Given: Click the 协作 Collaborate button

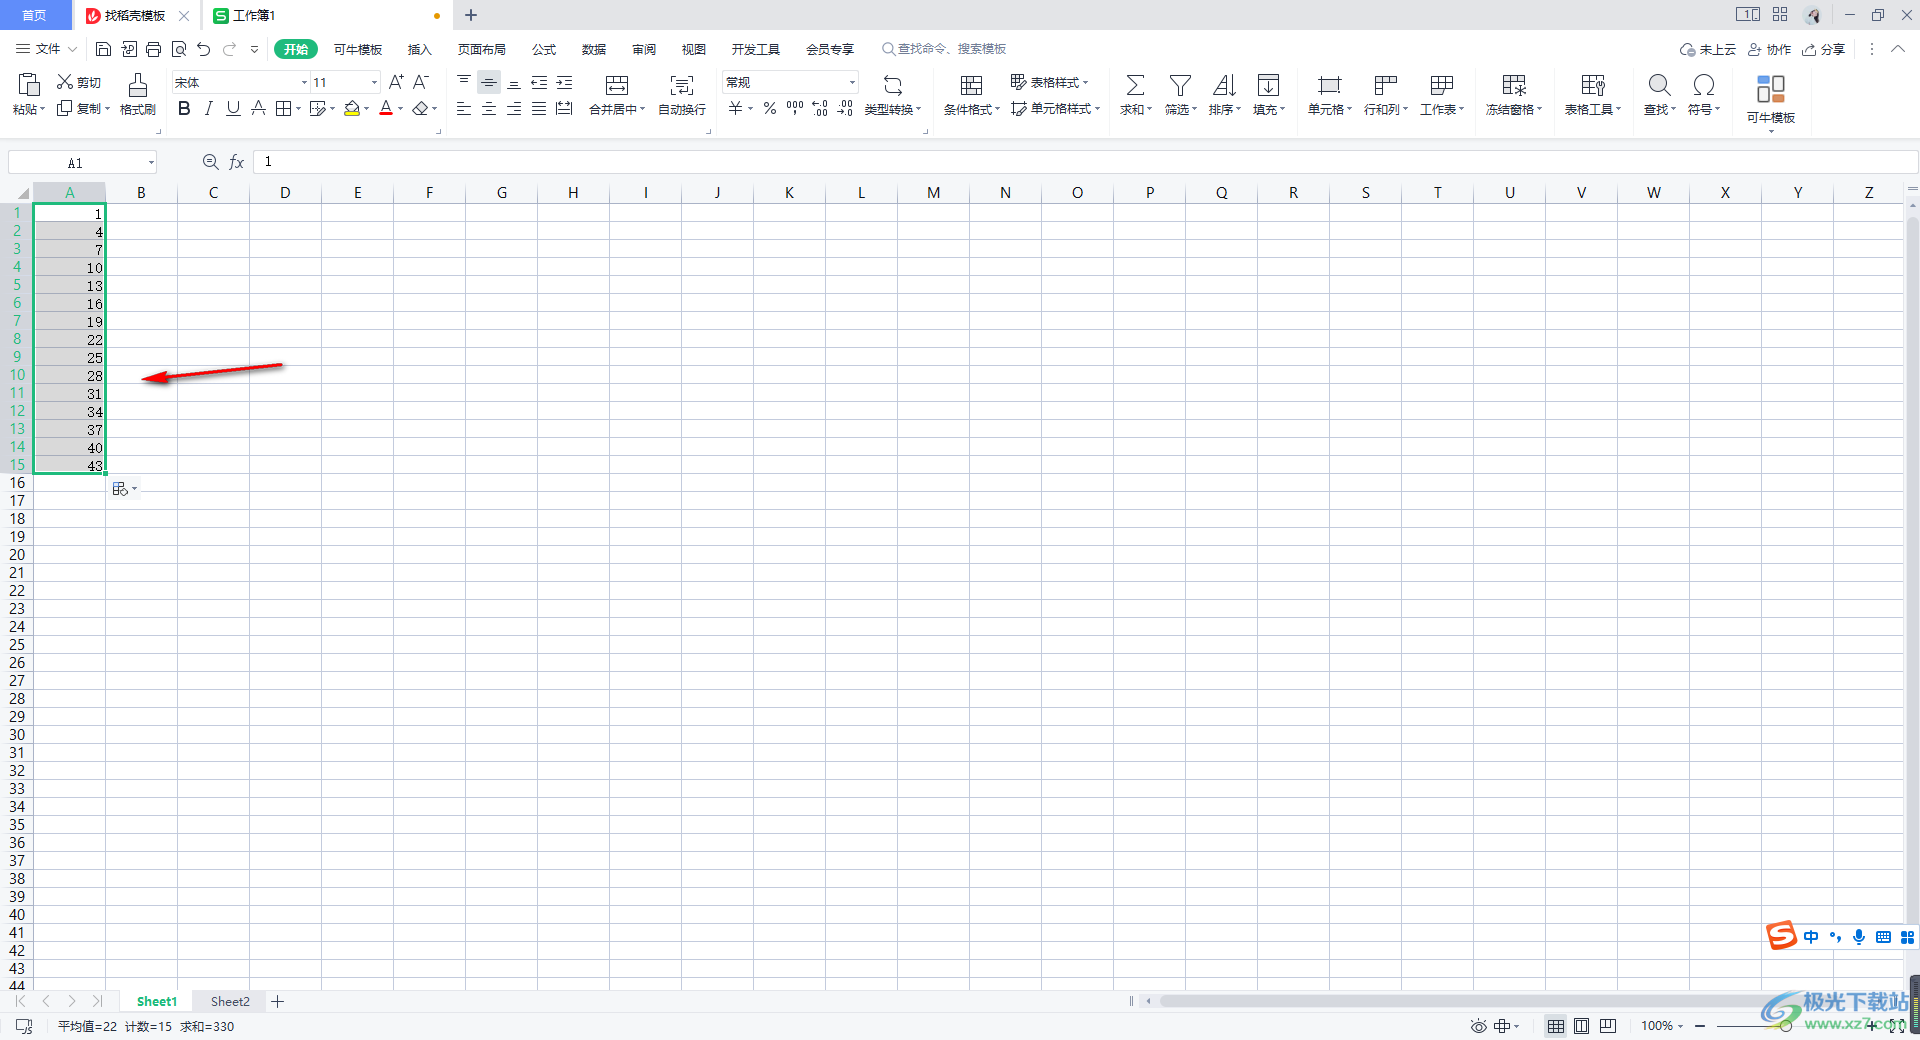Looking at the screenshot, I should 1769,49.
